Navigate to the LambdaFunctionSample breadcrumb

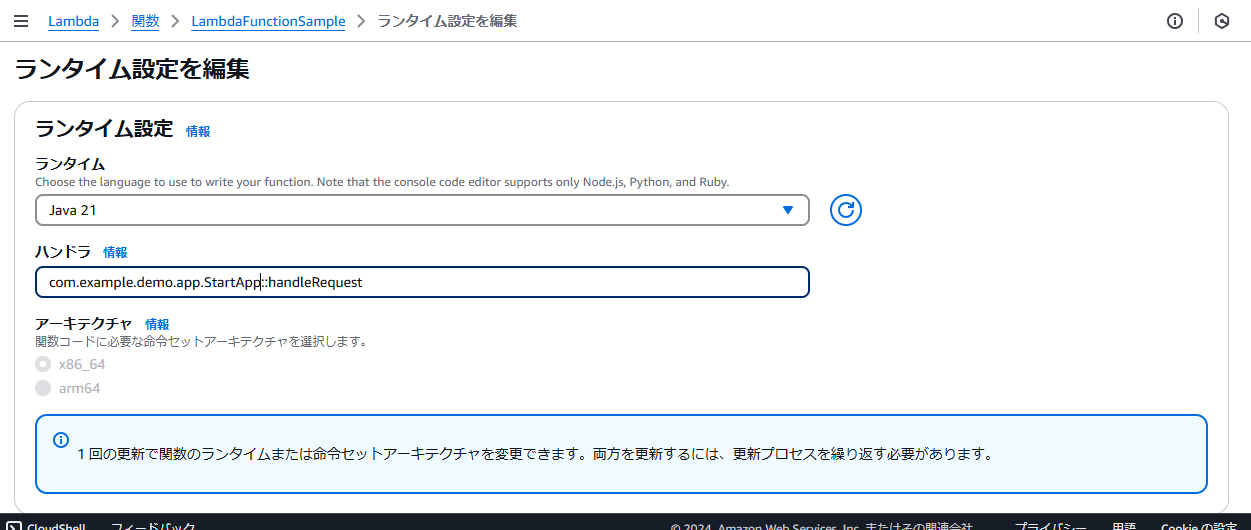268,21
